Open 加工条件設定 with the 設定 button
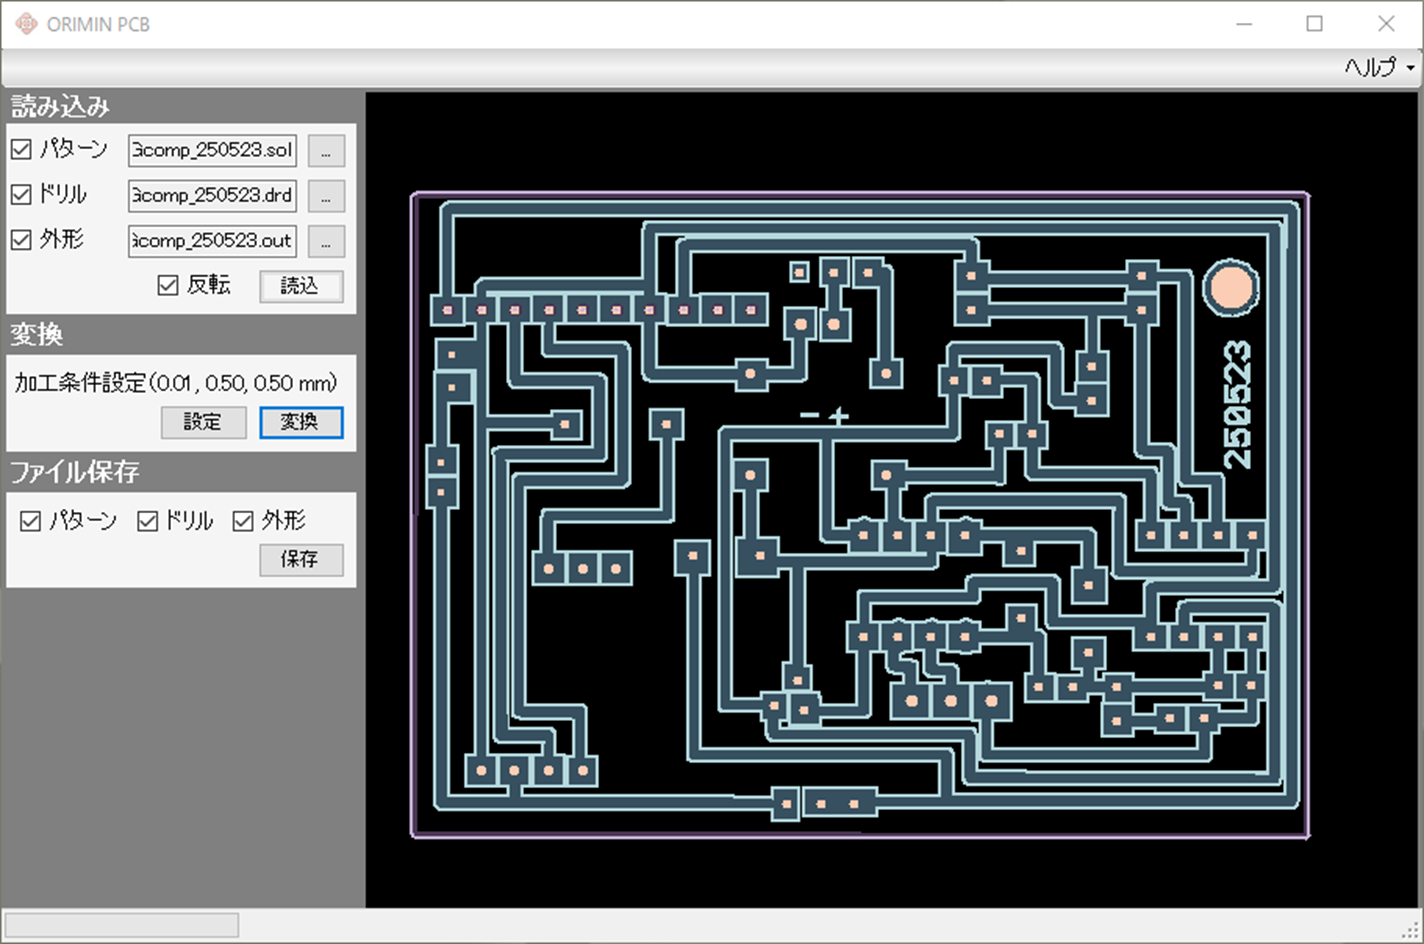 (203, 422)
